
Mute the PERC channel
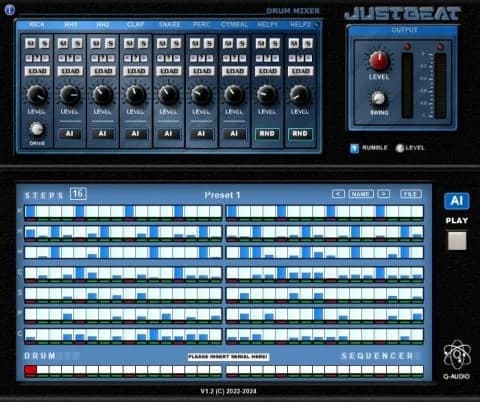coord(195,43)
